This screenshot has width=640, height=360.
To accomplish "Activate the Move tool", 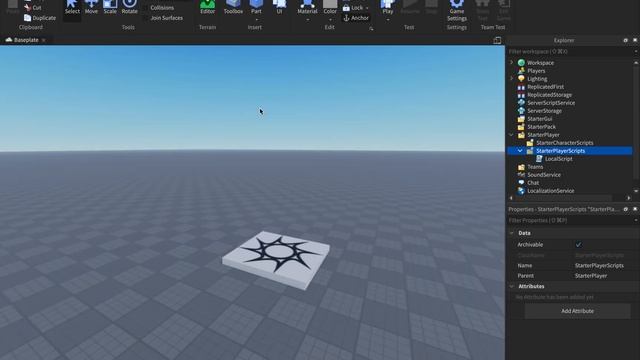I will coord(91,8).
